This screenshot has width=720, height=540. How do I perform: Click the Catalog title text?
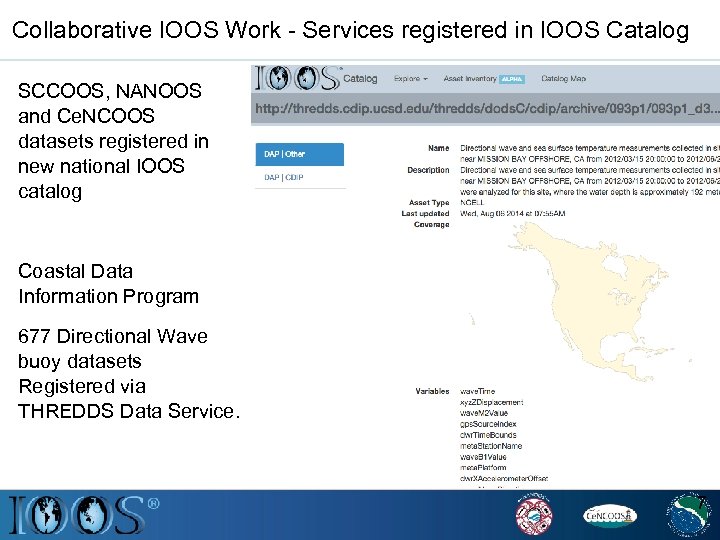coord(360,79)
